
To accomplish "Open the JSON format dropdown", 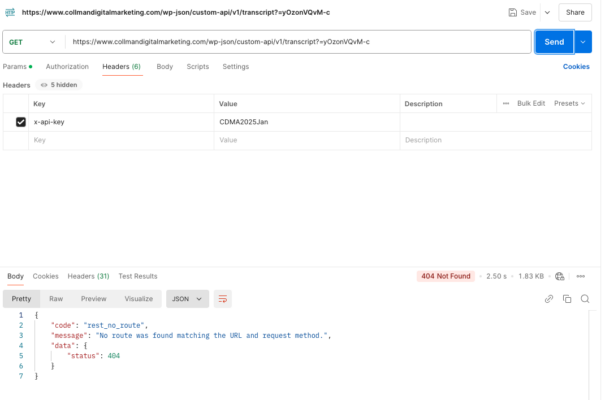I will click(x=188, y=299).
